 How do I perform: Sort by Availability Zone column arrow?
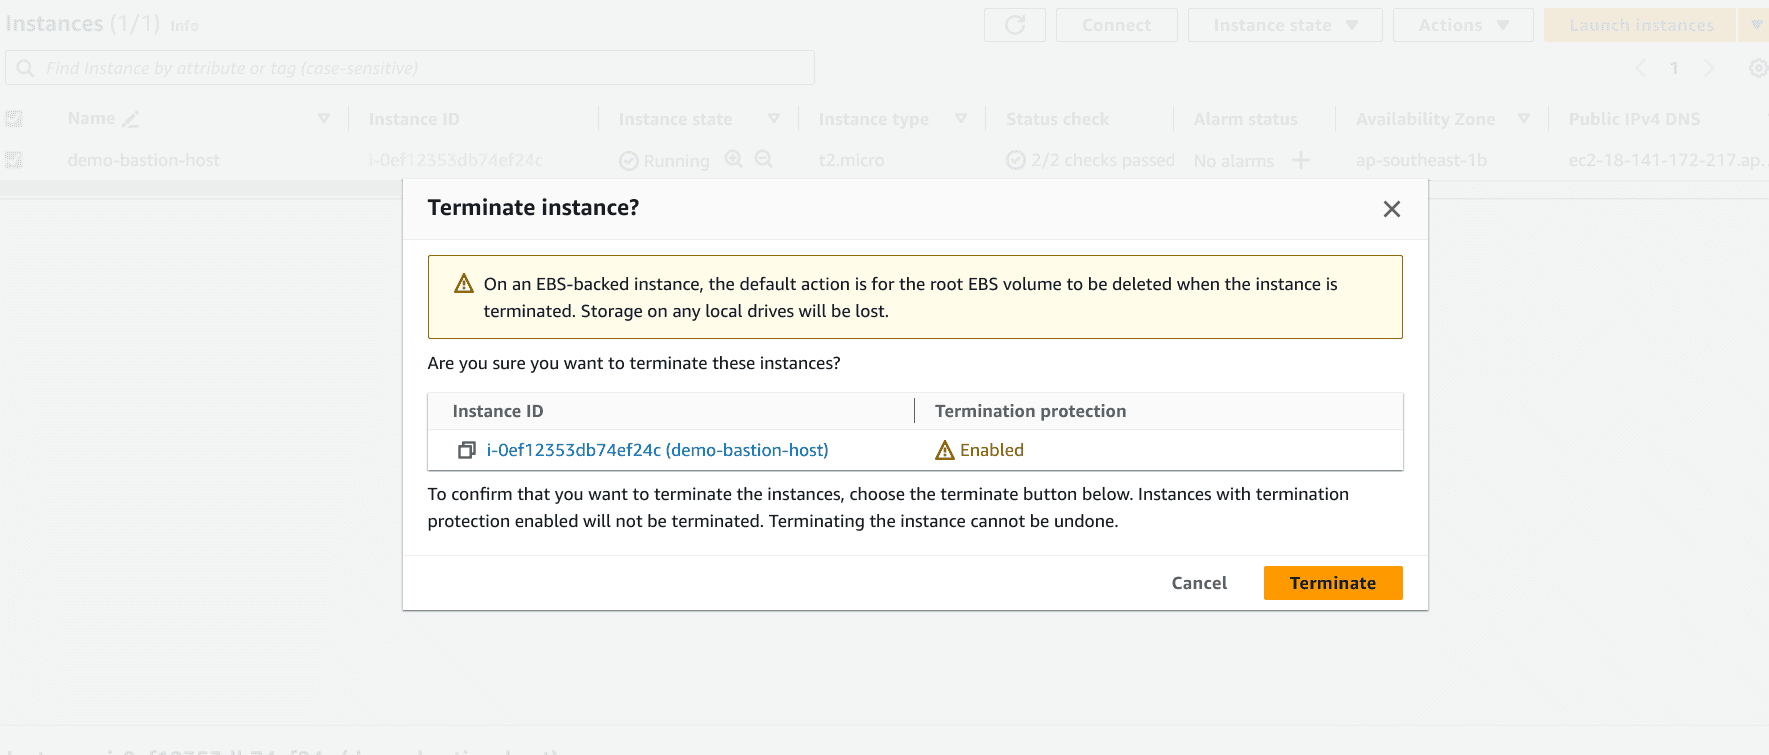1524,119
